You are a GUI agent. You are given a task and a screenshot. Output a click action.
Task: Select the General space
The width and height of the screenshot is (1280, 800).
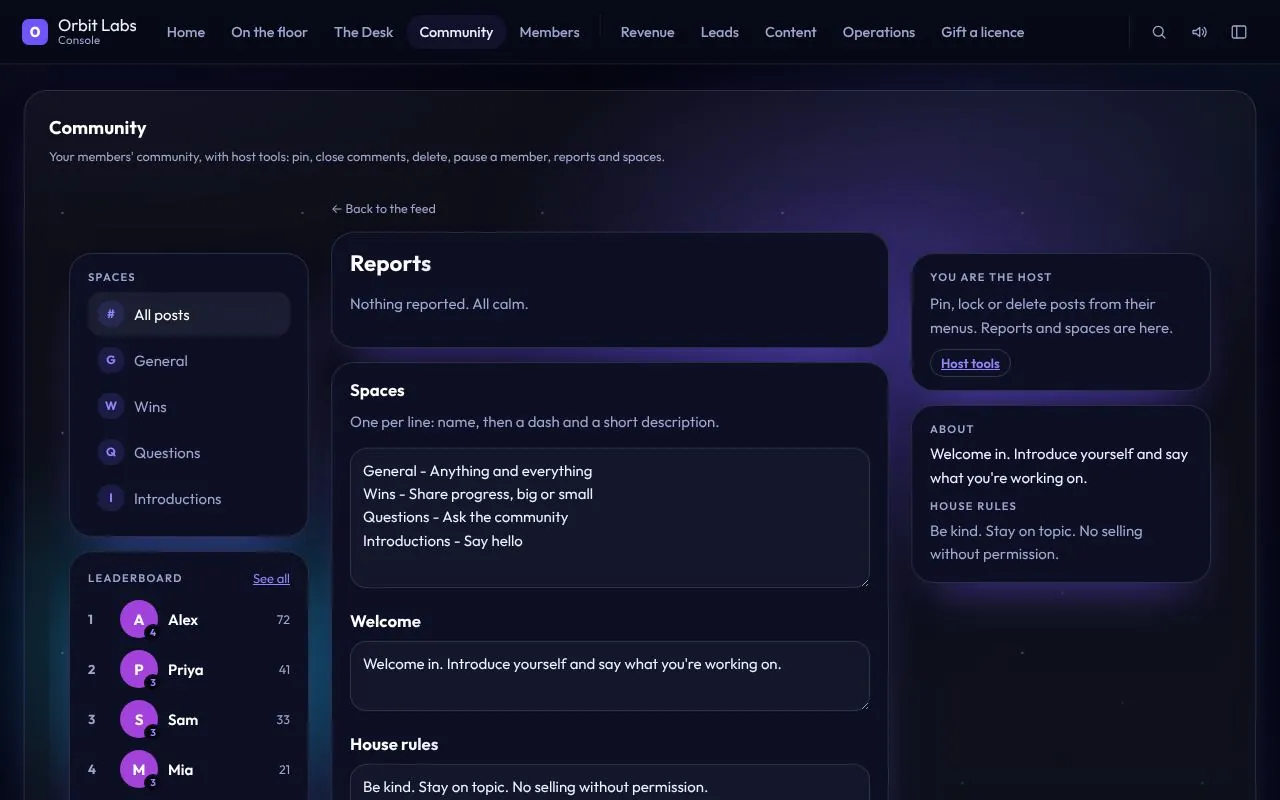189,360
